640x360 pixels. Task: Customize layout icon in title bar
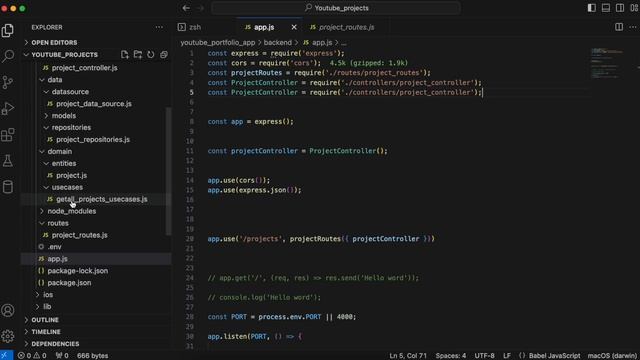(x=634, y=8)
